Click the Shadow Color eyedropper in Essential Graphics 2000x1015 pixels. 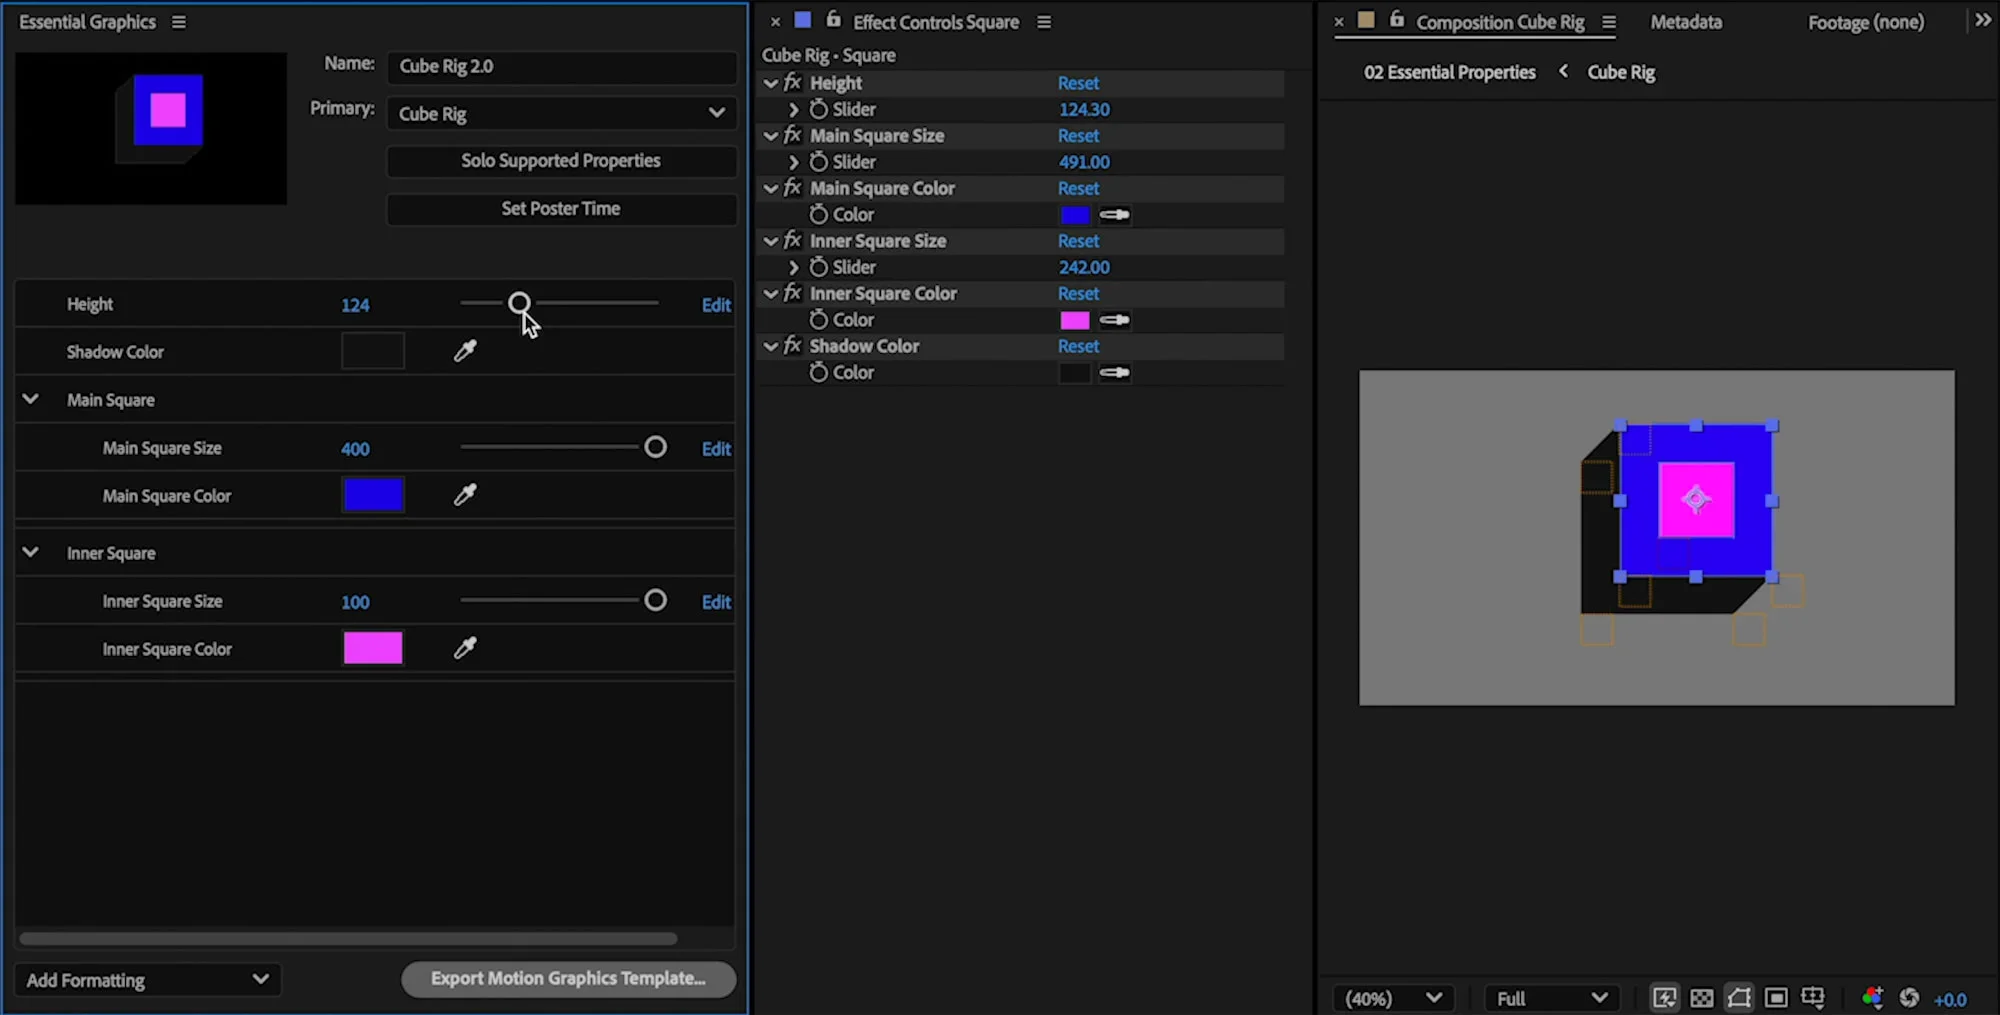coord(465,351)
